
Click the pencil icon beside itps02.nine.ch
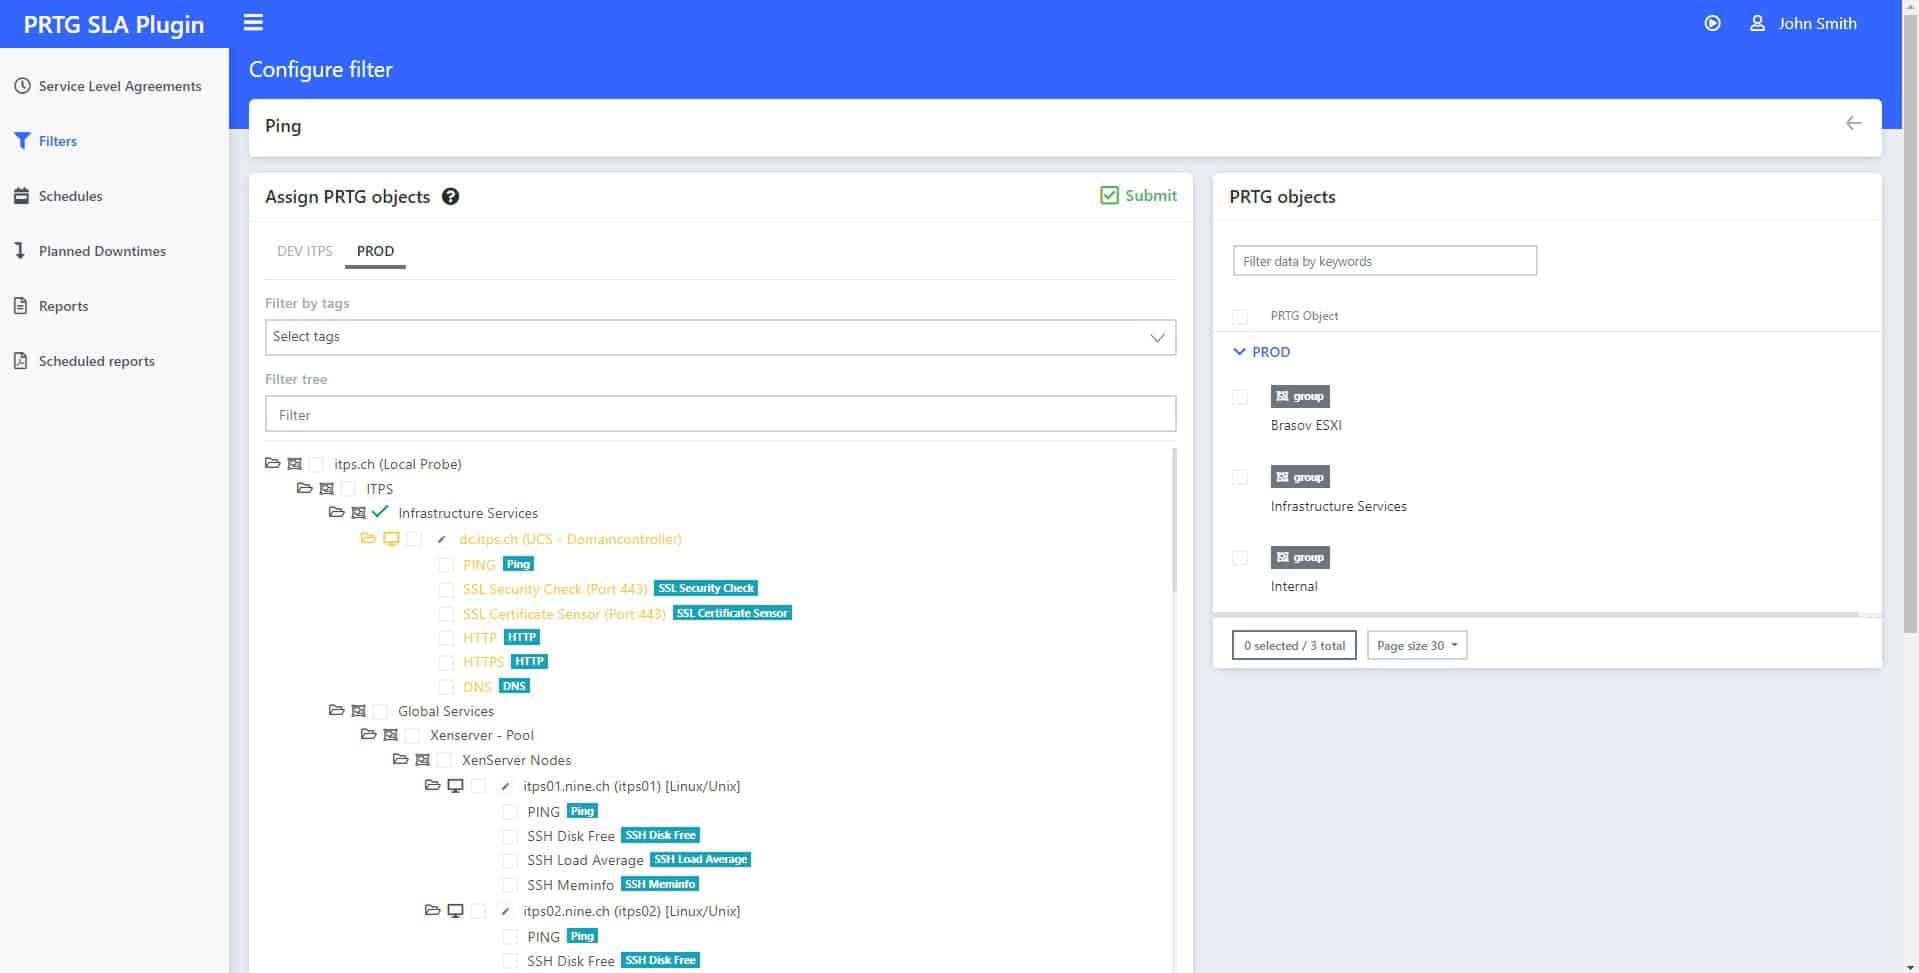point(505,911)
